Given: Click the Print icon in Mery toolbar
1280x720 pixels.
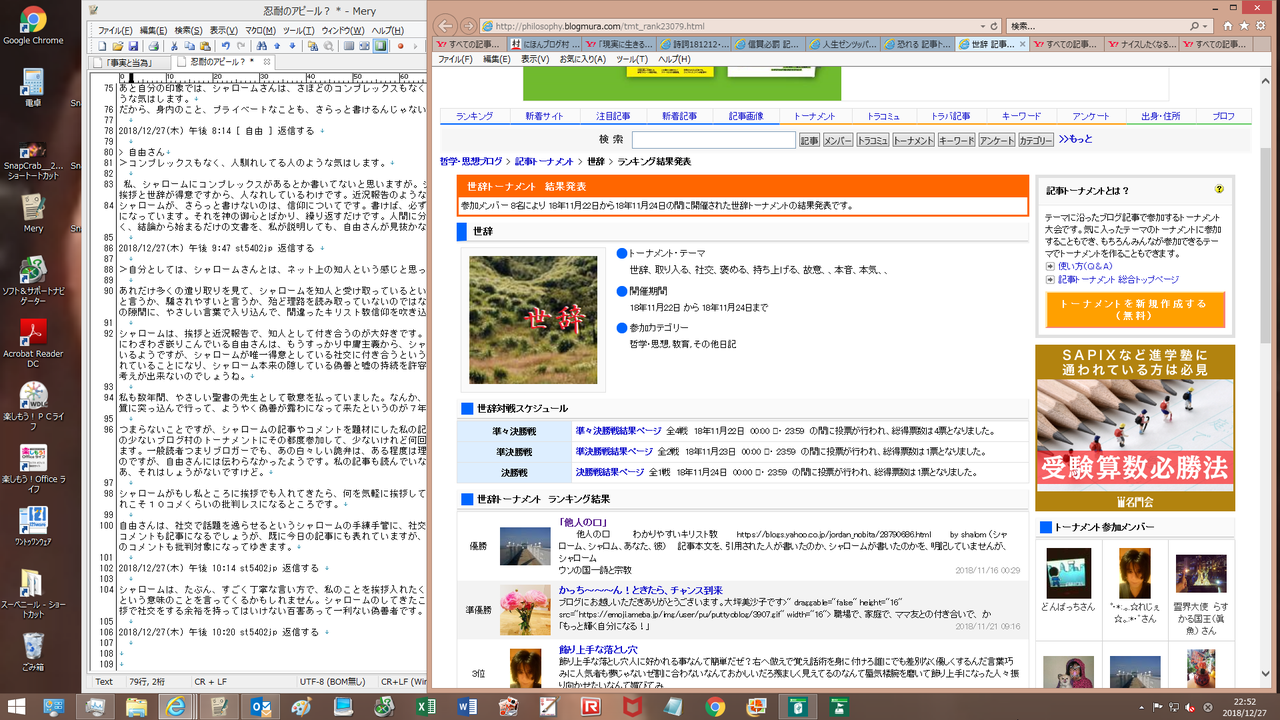Looking at the screenshot, I should click(x=154, y=46).
